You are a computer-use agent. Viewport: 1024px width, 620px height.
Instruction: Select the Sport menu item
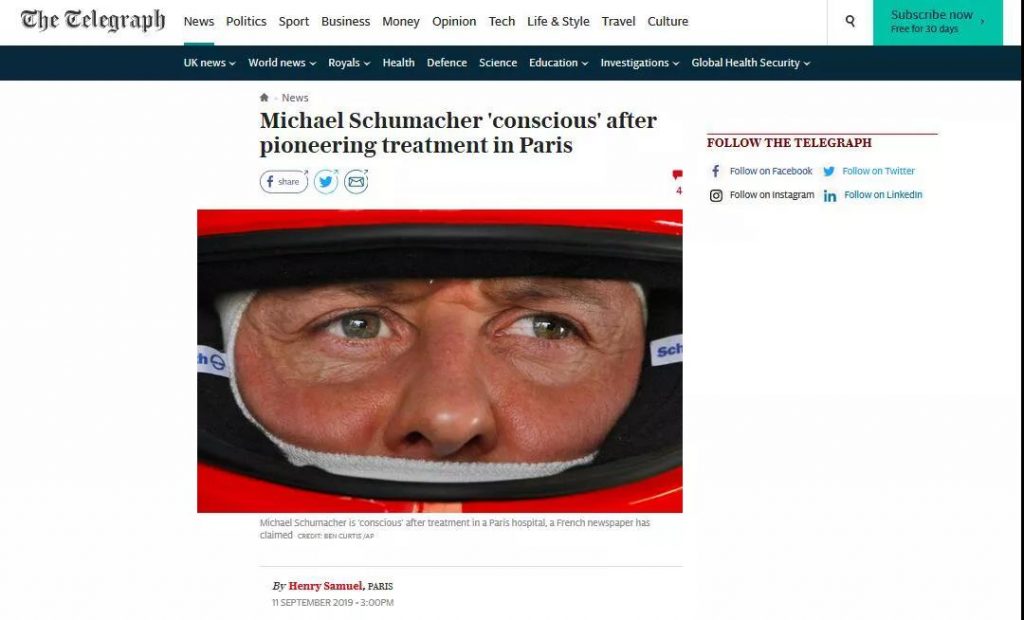pos(294,22)
